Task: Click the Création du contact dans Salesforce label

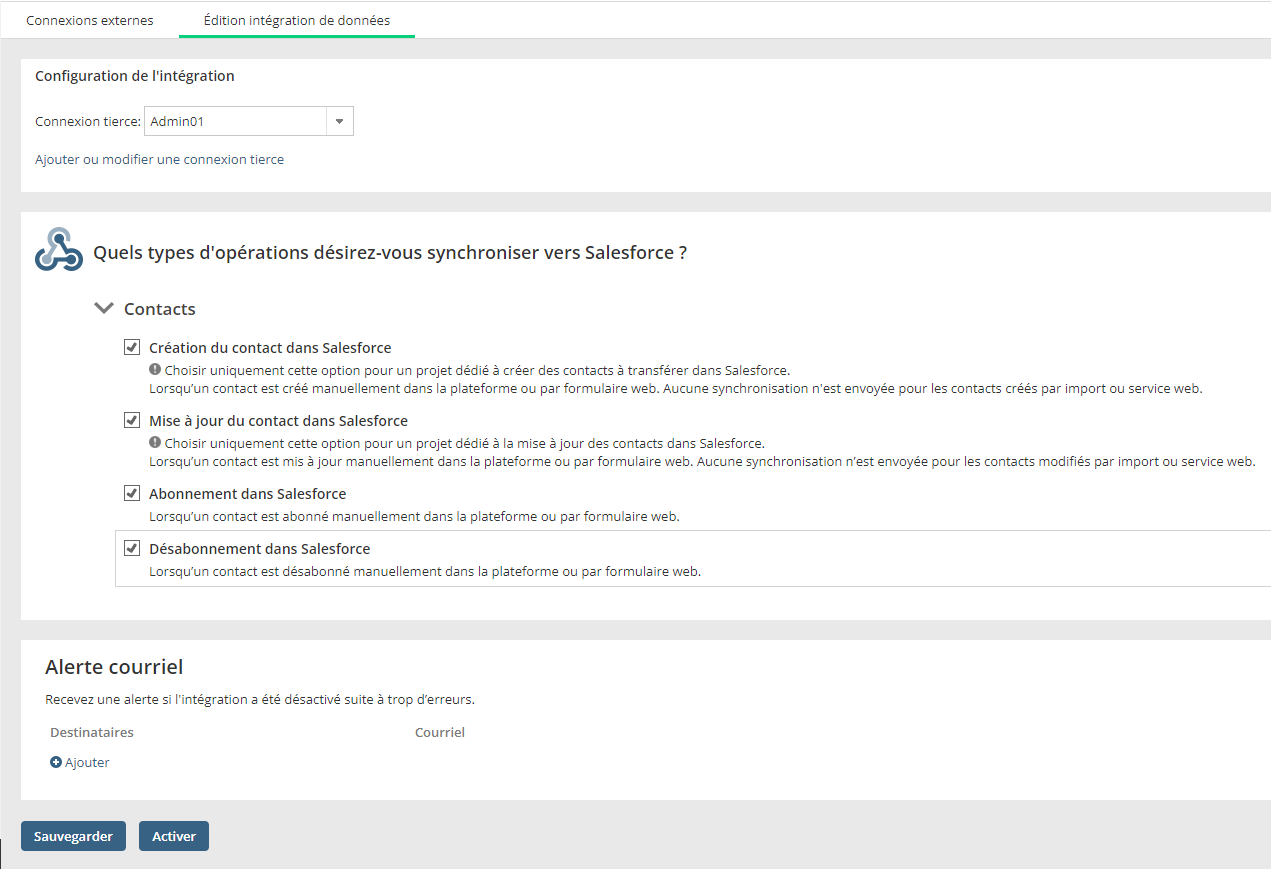Action: click(270, 348)
